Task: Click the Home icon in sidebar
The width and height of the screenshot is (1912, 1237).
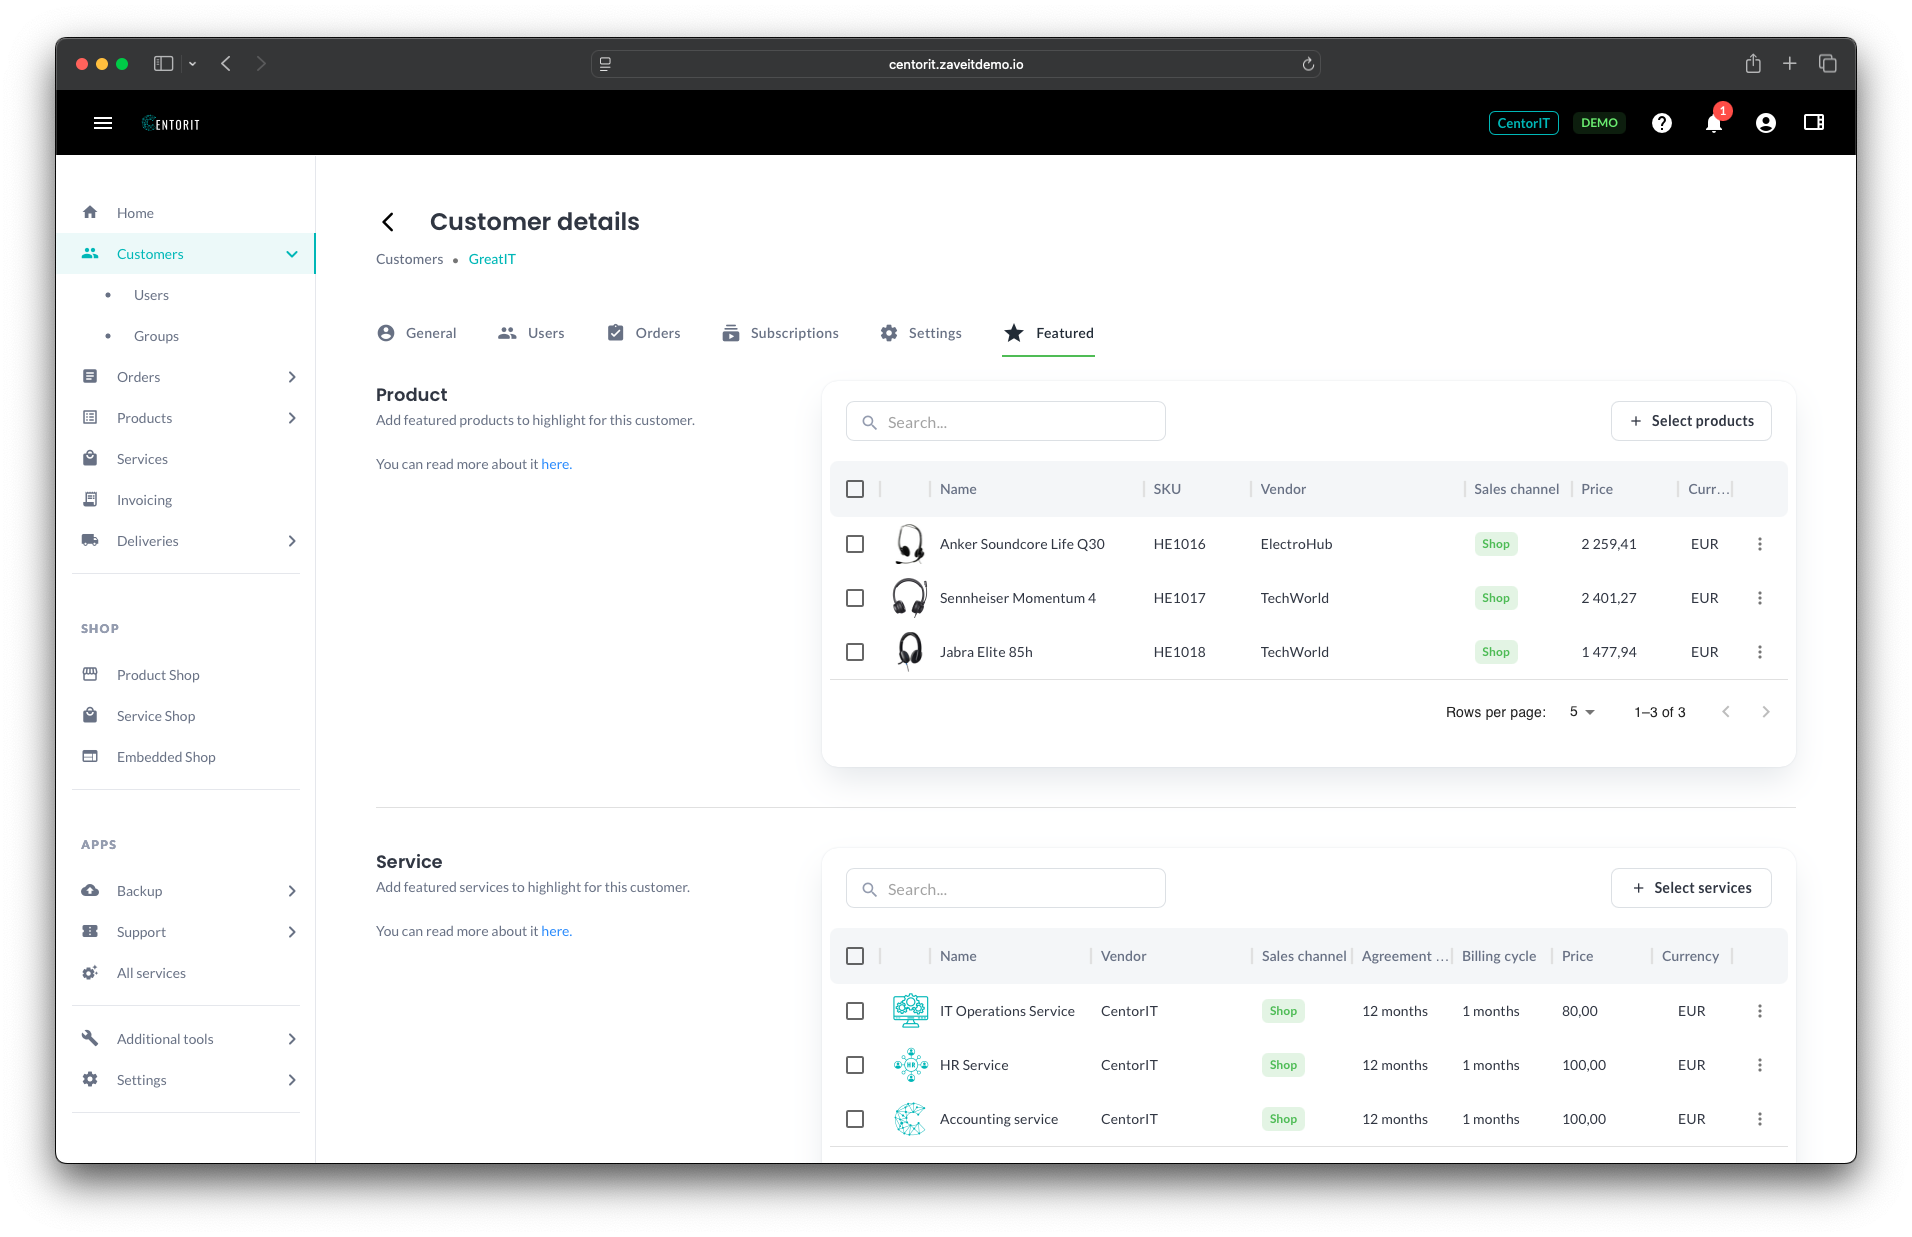Action: 90,212
